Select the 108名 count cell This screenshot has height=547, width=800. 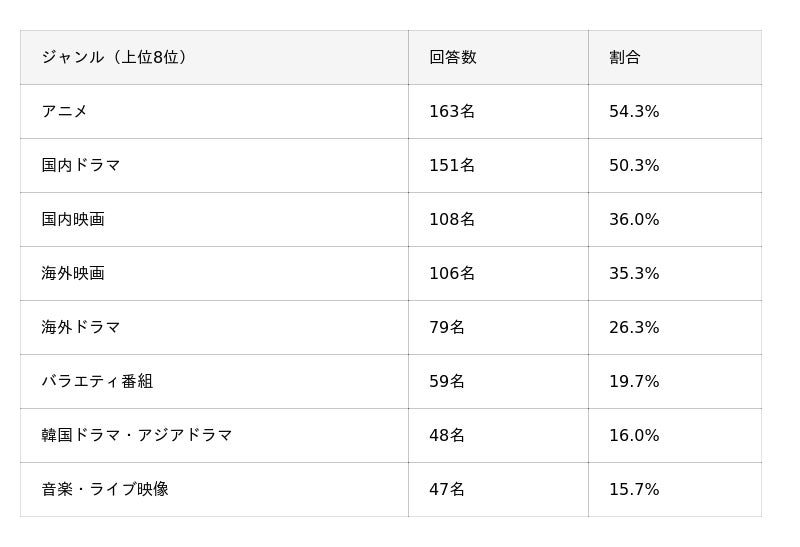point(452,220)
